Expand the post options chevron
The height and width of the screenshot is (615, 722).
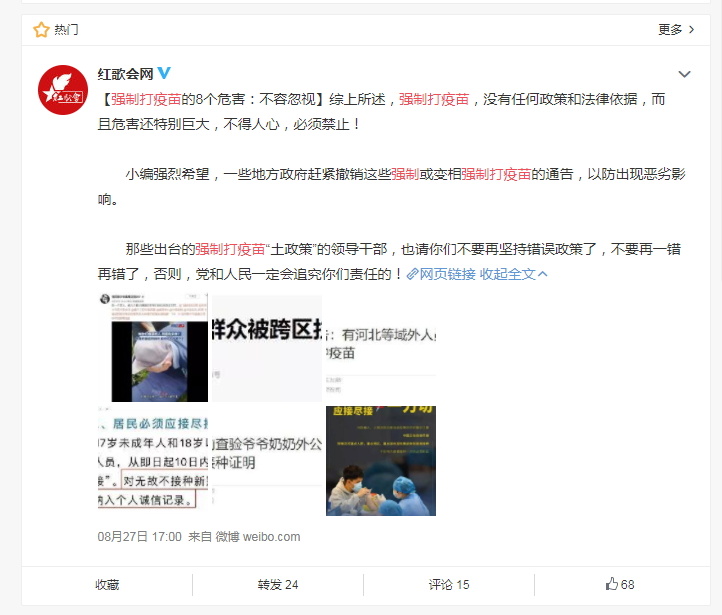tap(684, 74)
